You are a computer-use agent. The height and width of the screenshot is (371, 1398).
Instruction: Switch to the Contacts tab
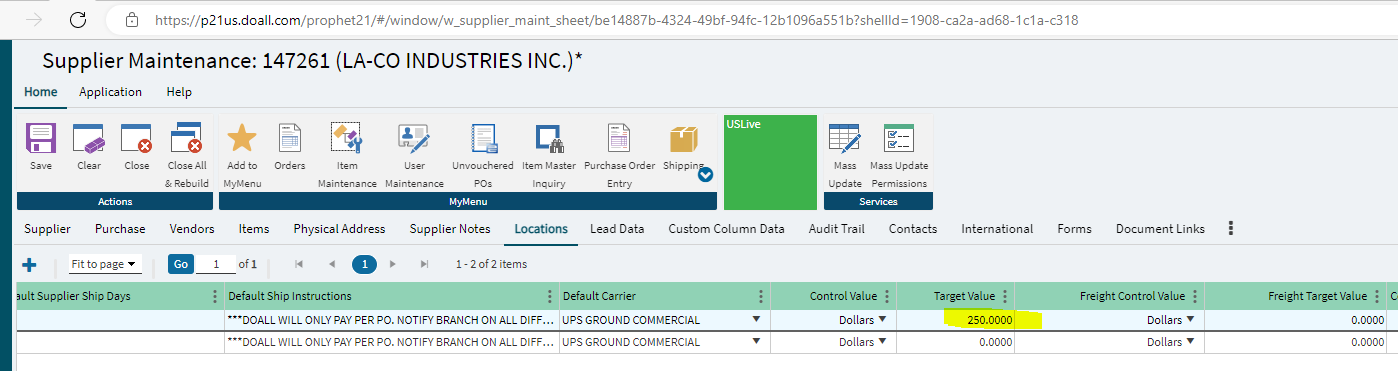click(x=913, y=229)
